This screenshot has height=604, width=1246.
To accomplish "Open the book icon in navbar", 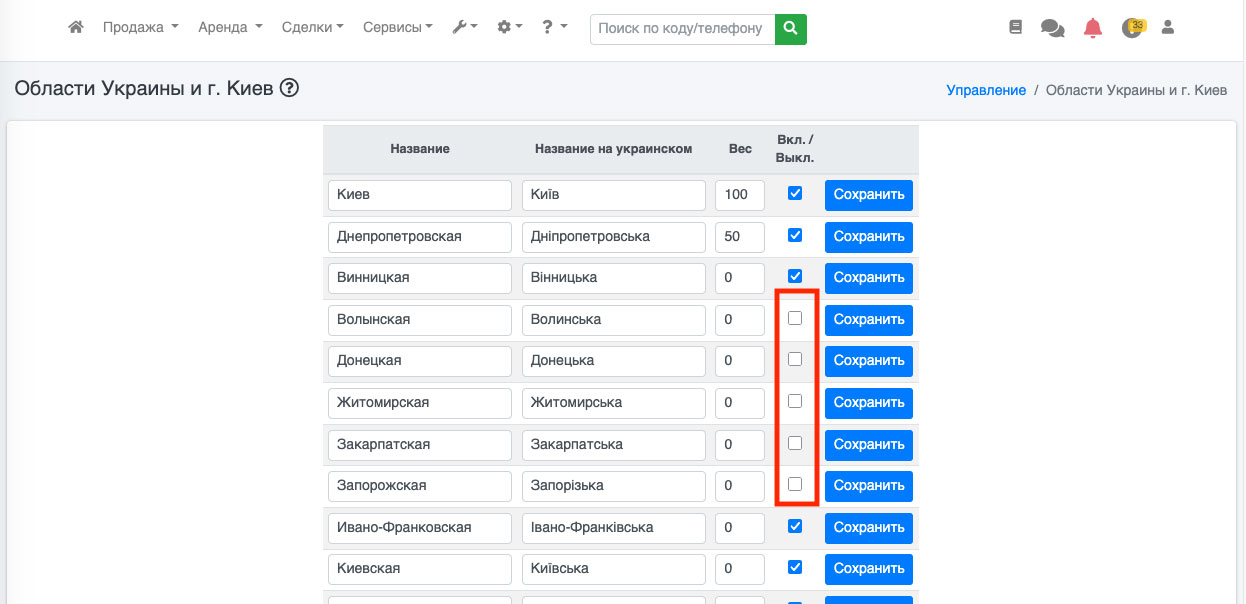I will click(x=1016, y=28).
